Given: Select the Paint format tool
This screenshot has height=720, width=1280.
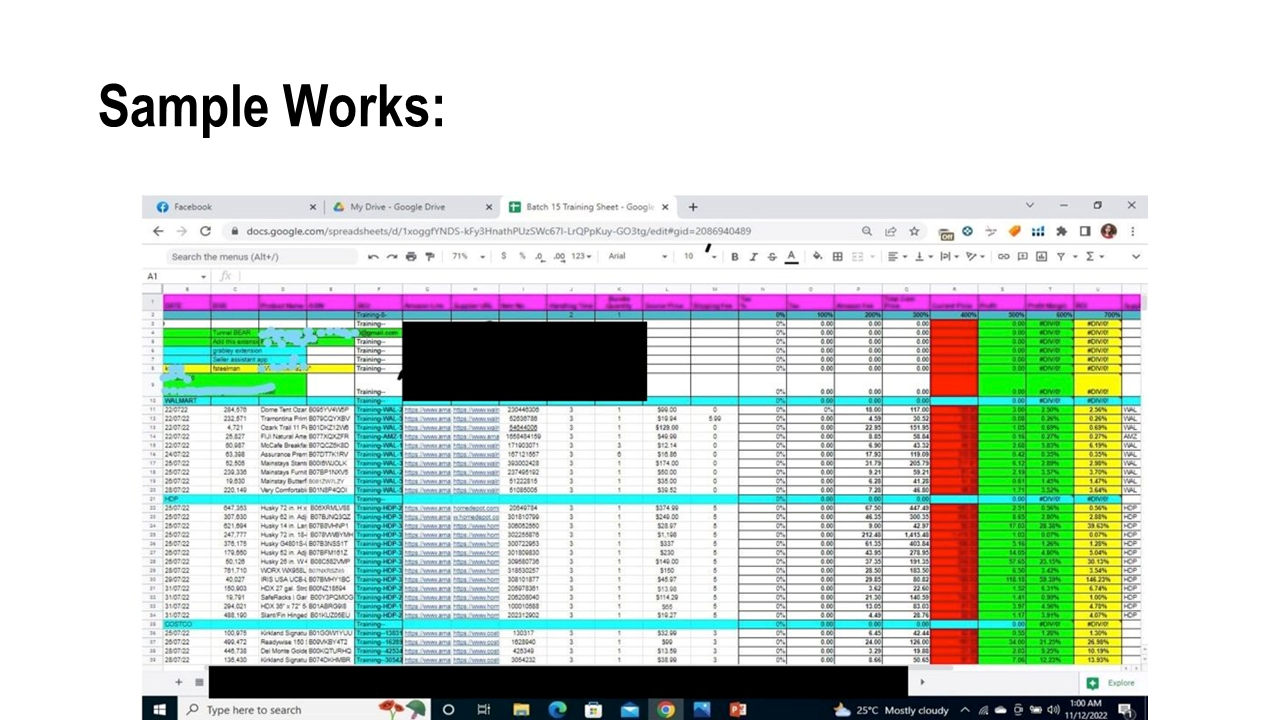Looking at the screenshot, I should 430,257.
